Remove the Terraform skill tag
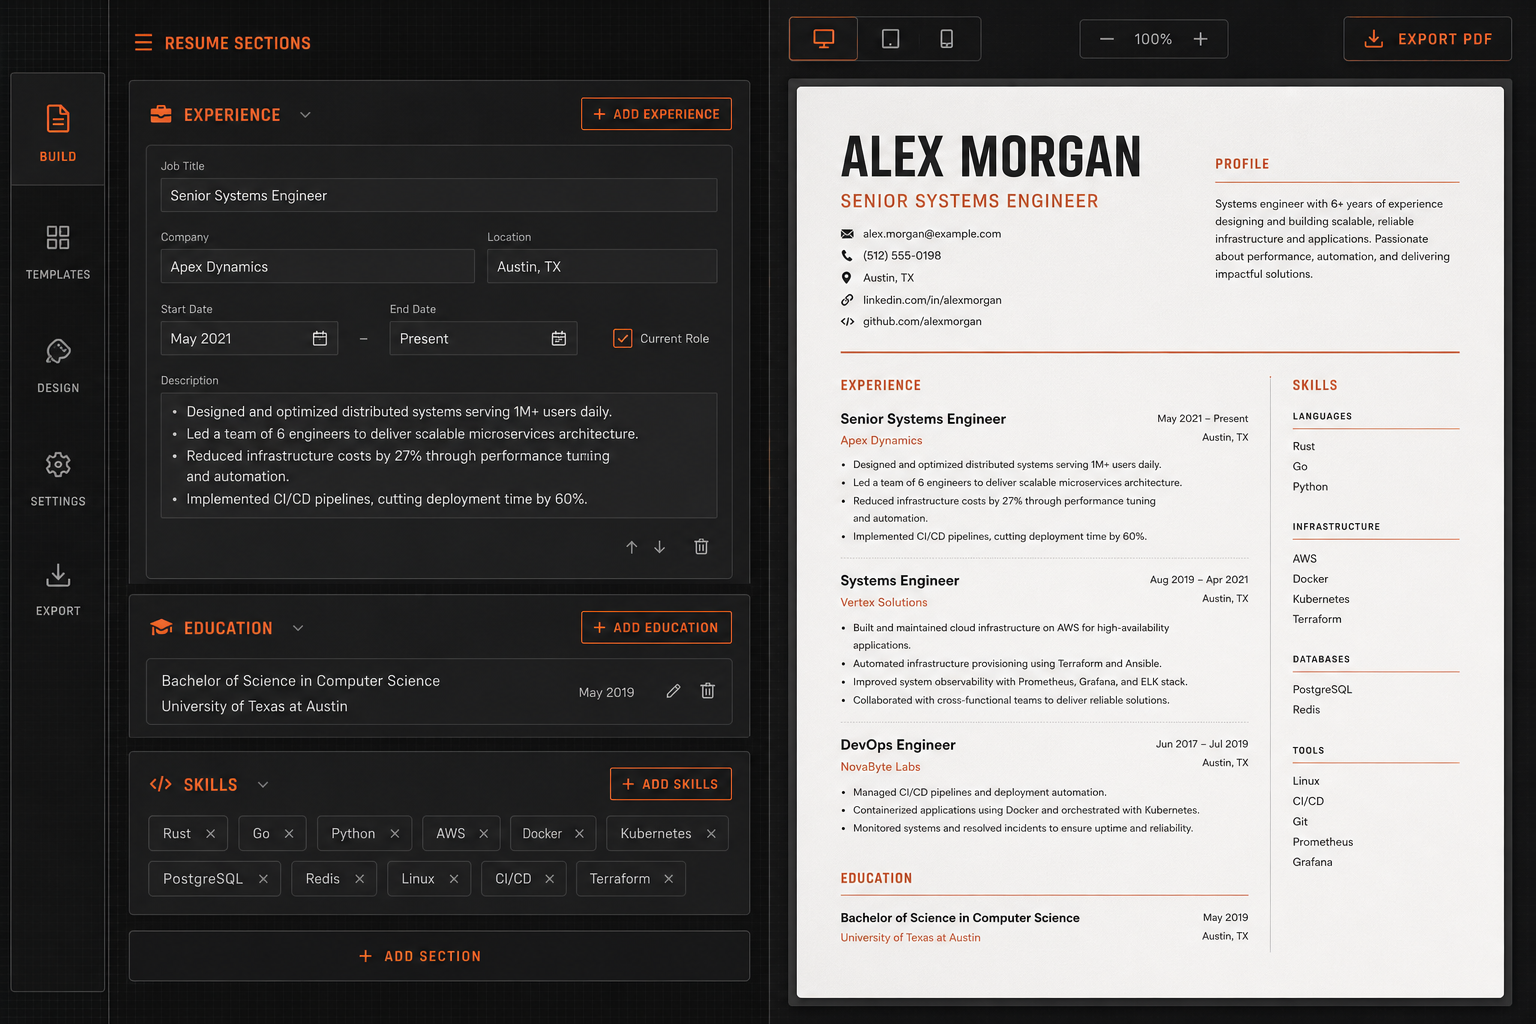The image size is (1536, 1024). (668, 878)
